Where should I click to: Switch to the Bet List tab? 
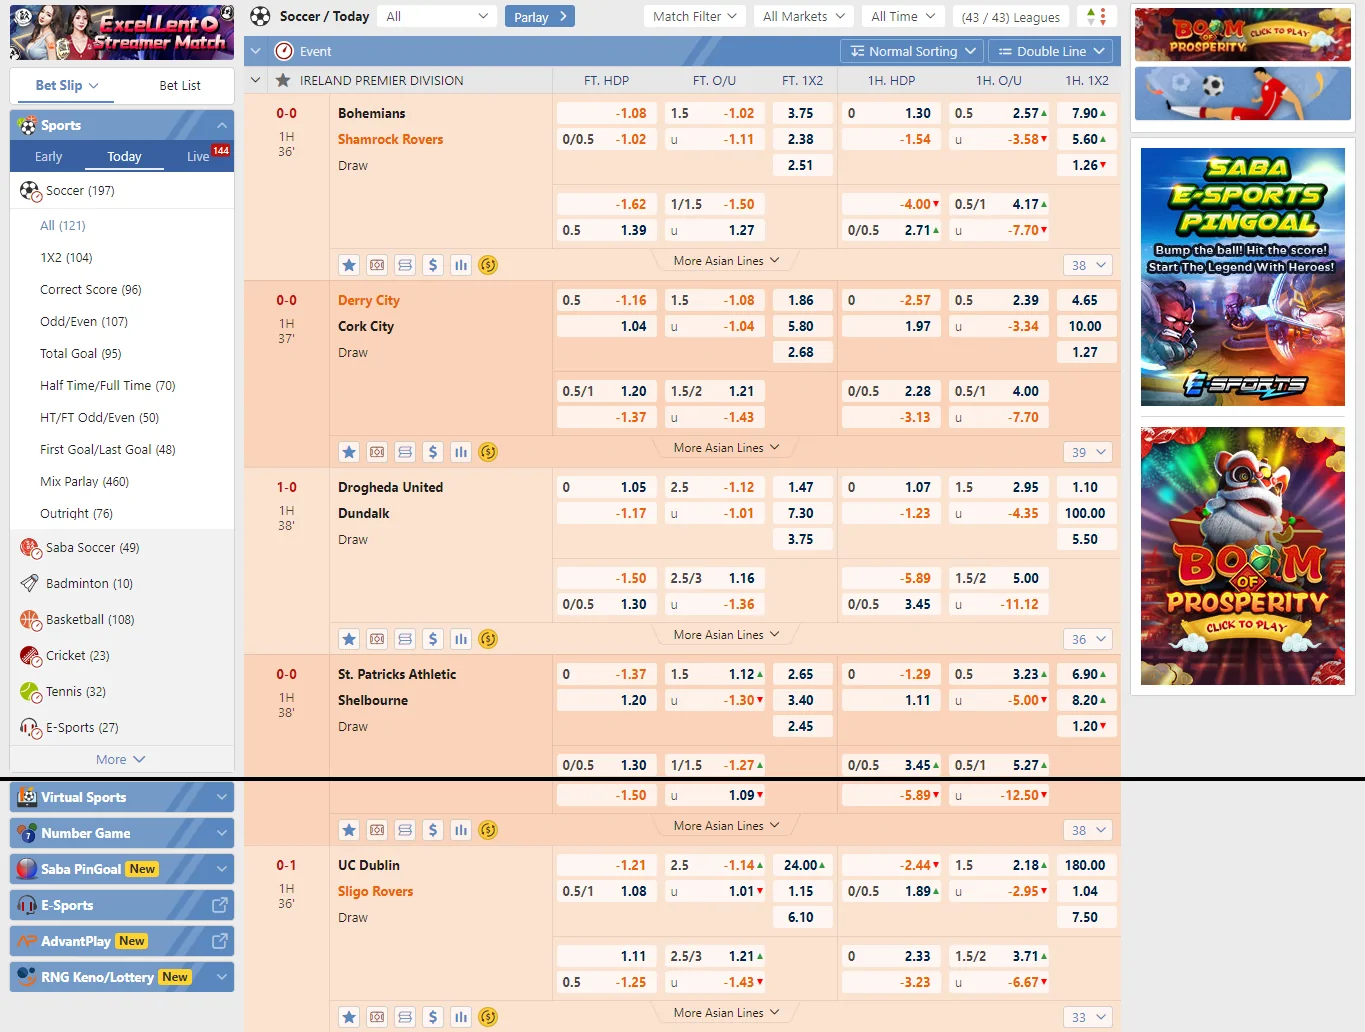[180, 85]
